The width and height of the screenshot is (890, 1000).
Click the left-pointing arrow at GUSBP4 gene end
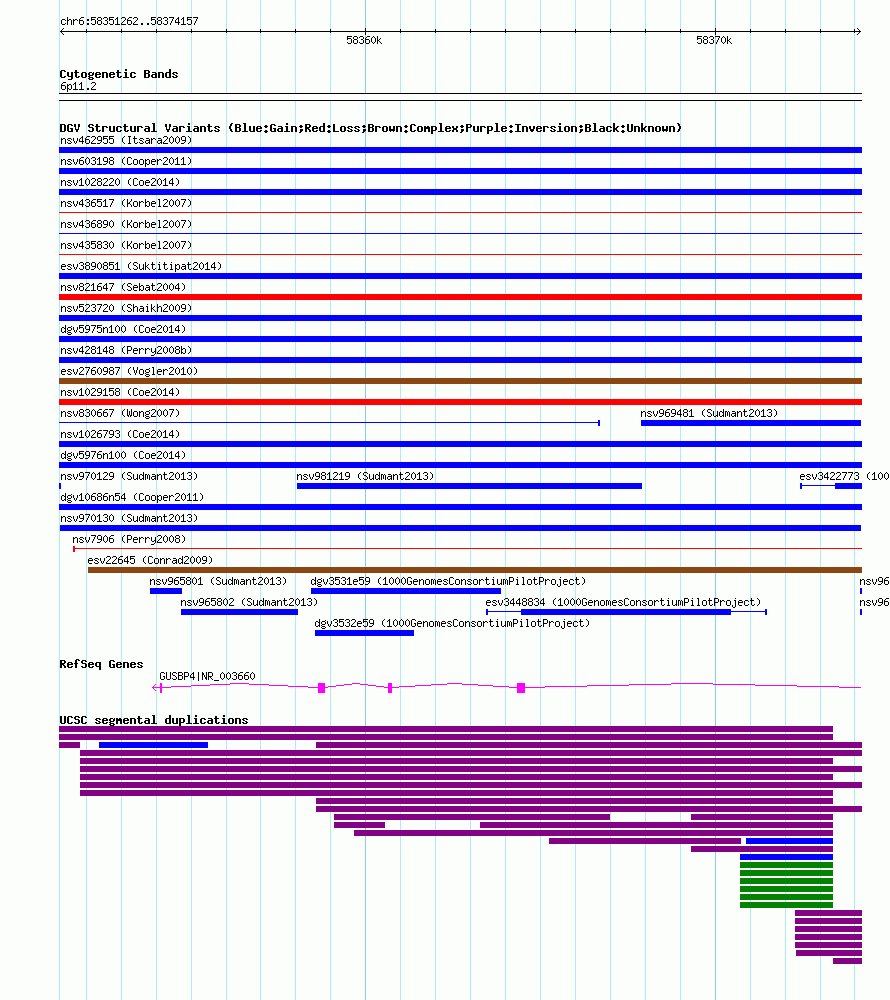157,688
